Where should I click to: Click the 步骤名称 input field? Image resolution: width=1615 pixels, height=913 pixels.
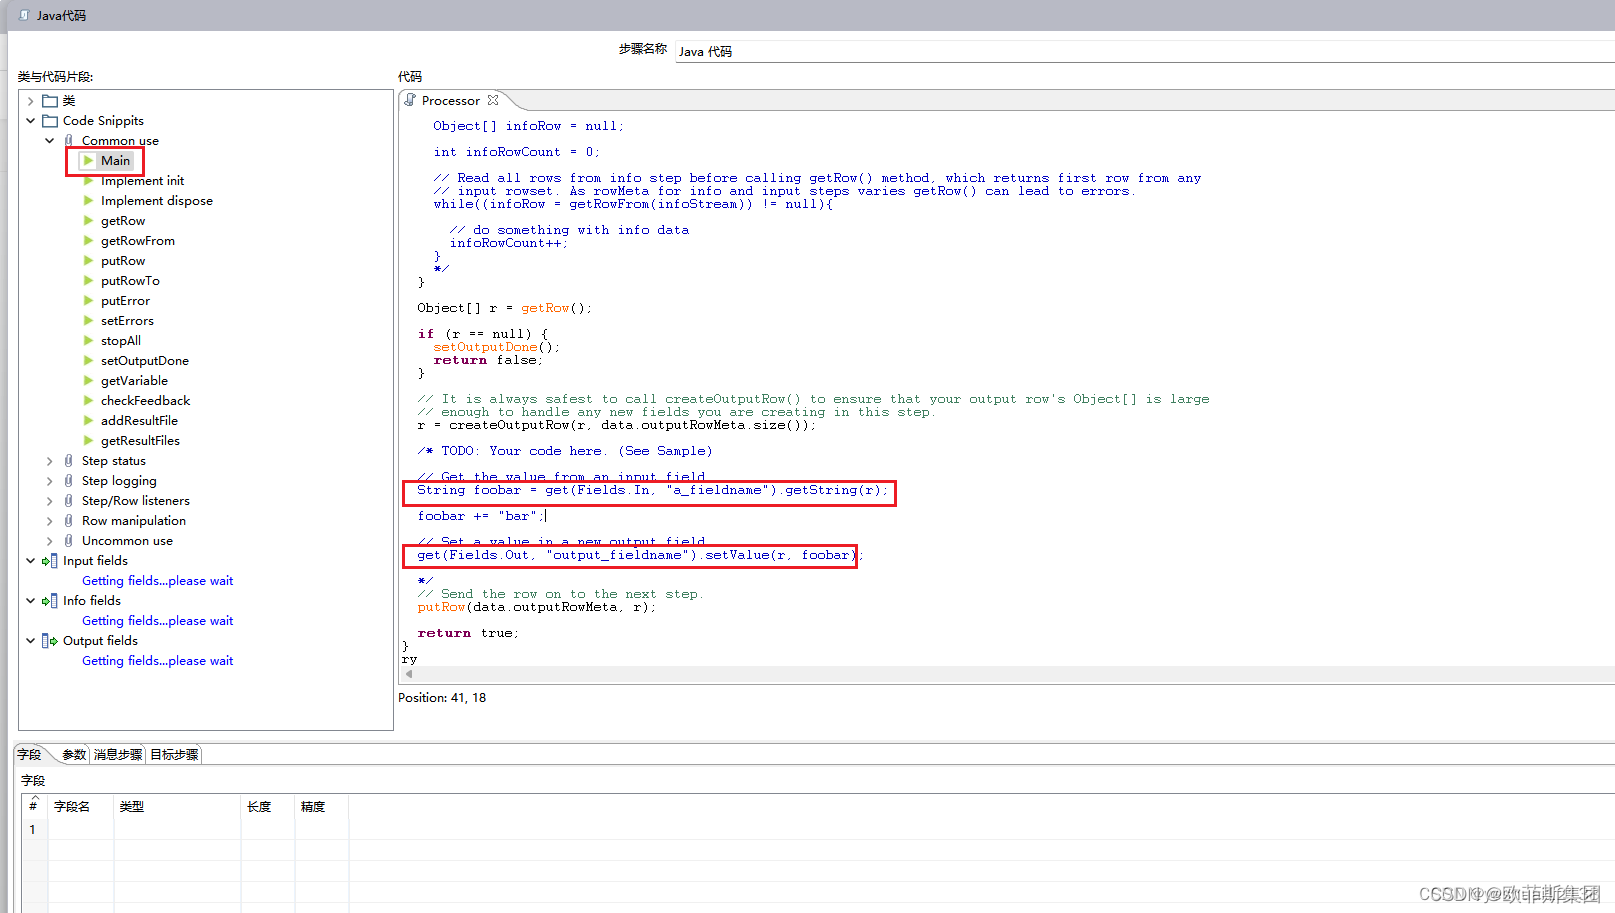[1144, 51]
